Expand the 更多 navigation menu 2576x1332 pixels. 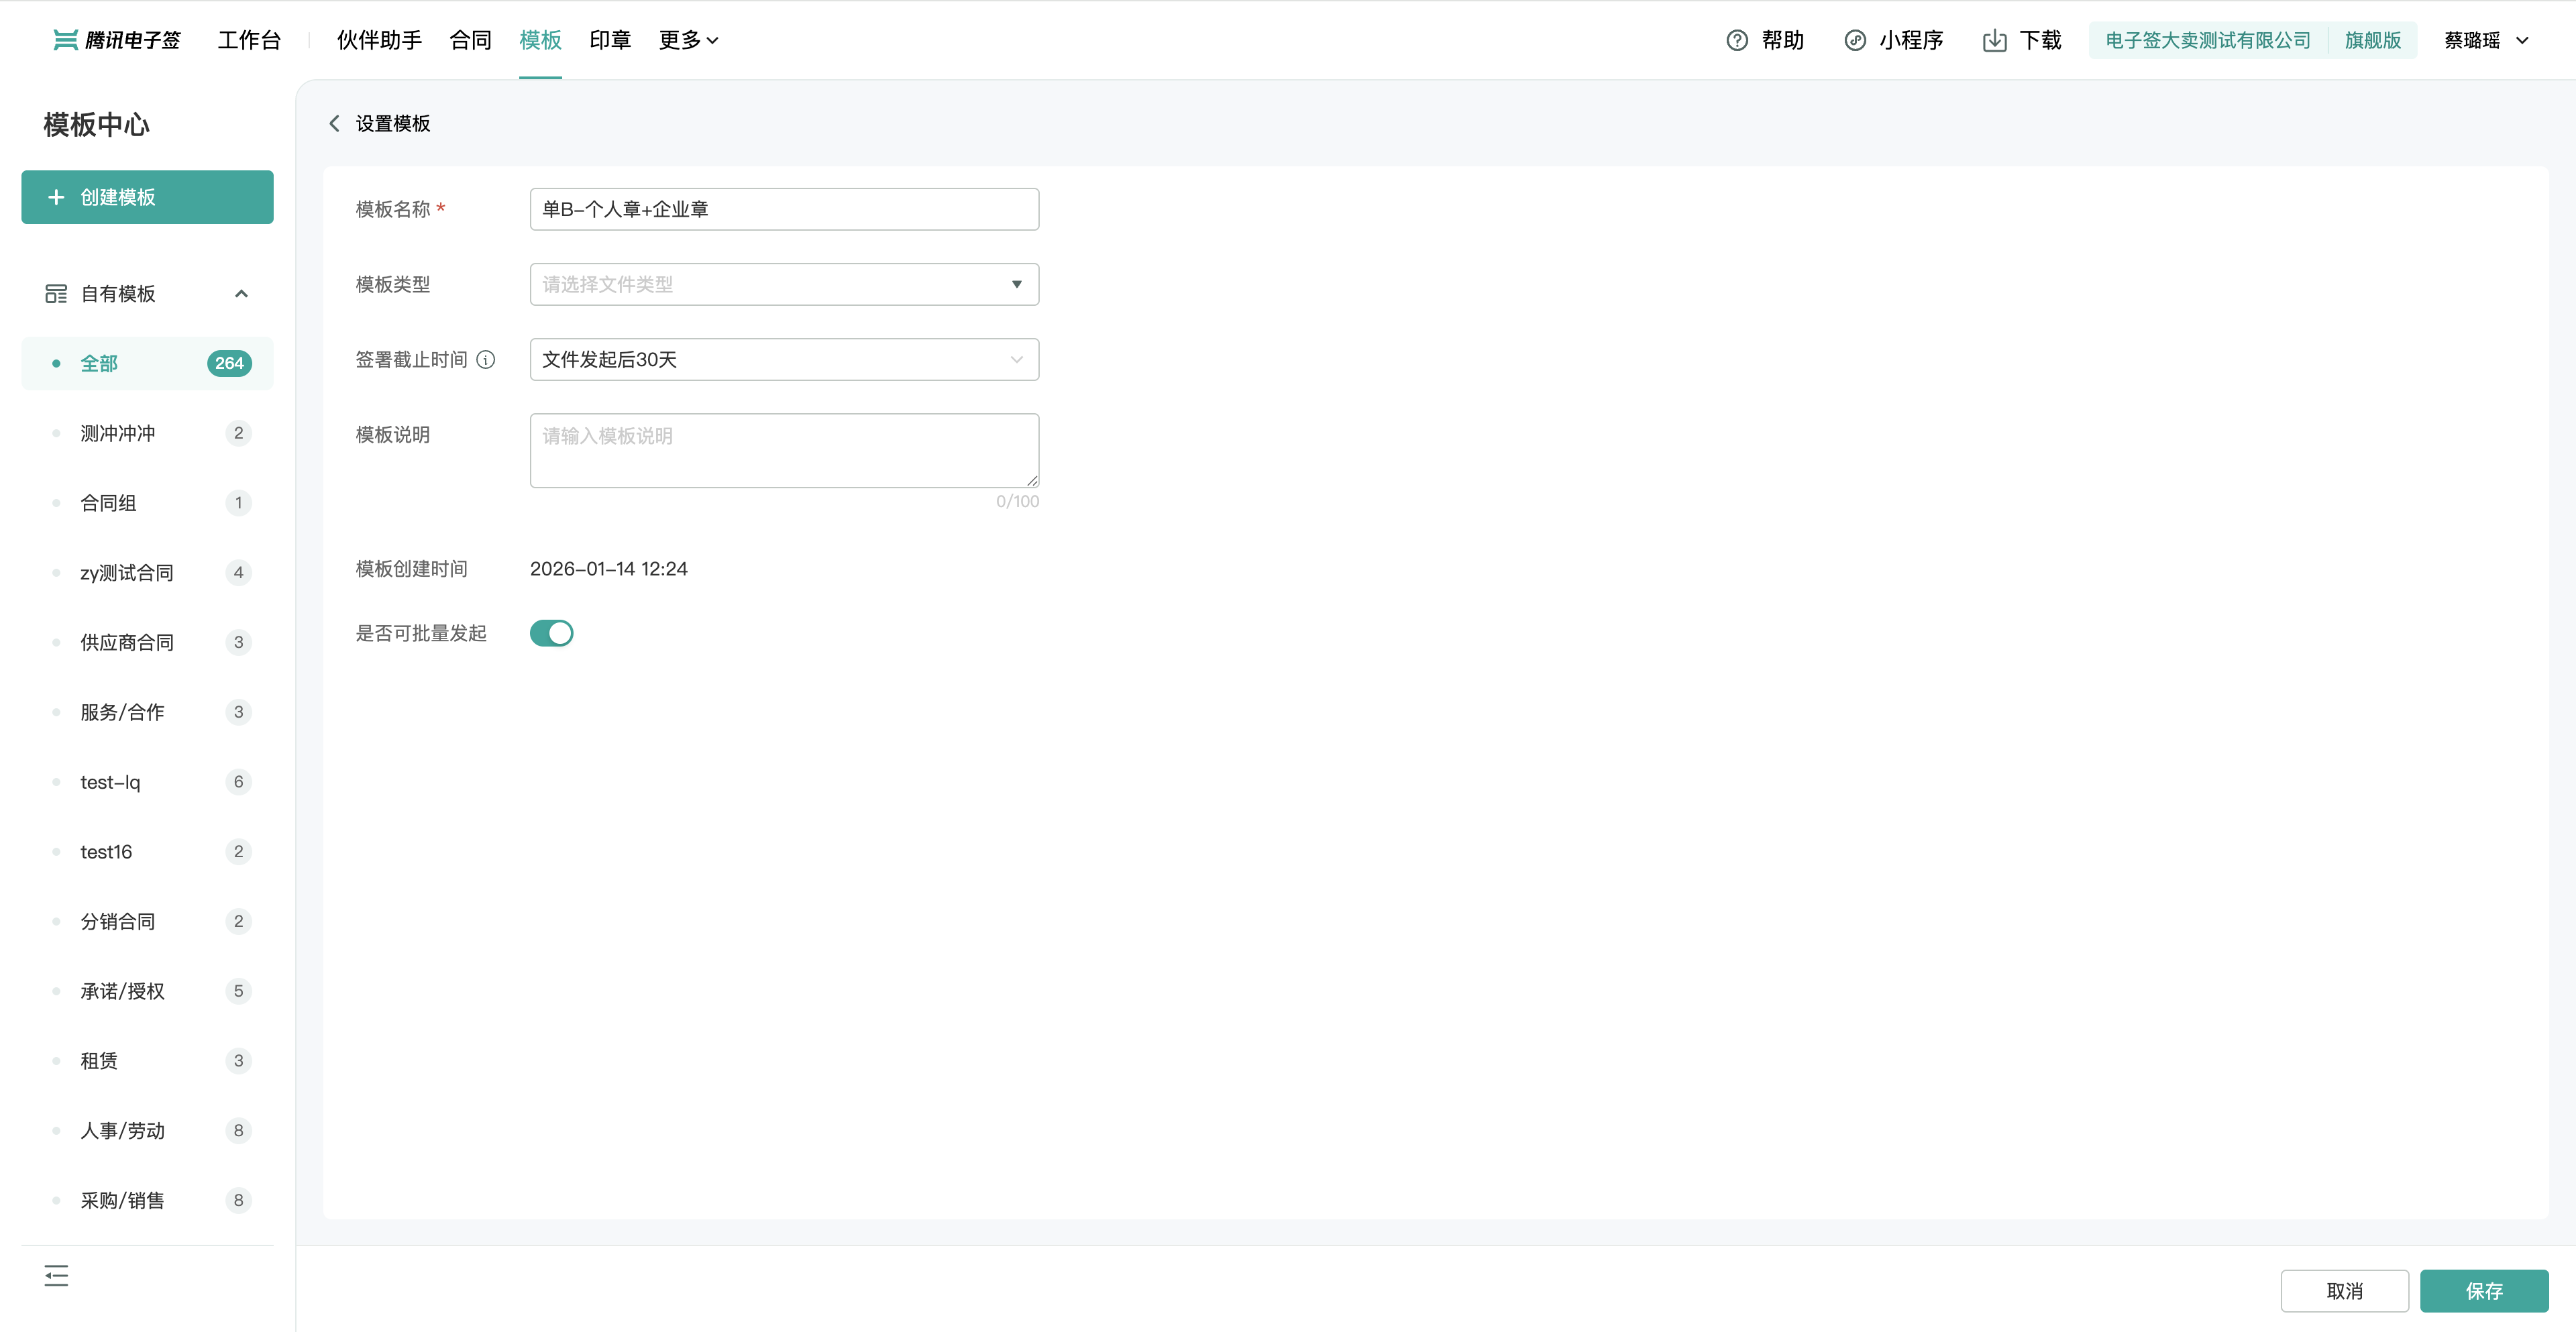688,40
